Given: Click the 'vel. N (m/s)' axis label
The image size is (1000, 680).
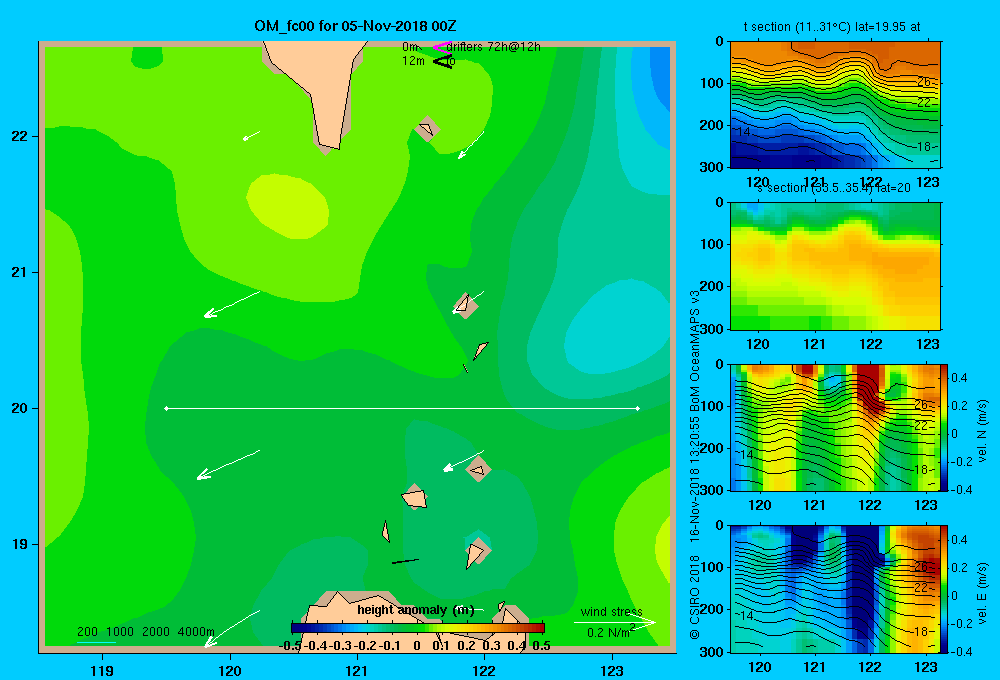Looking at the screenshot, I should tap(982, 431).
